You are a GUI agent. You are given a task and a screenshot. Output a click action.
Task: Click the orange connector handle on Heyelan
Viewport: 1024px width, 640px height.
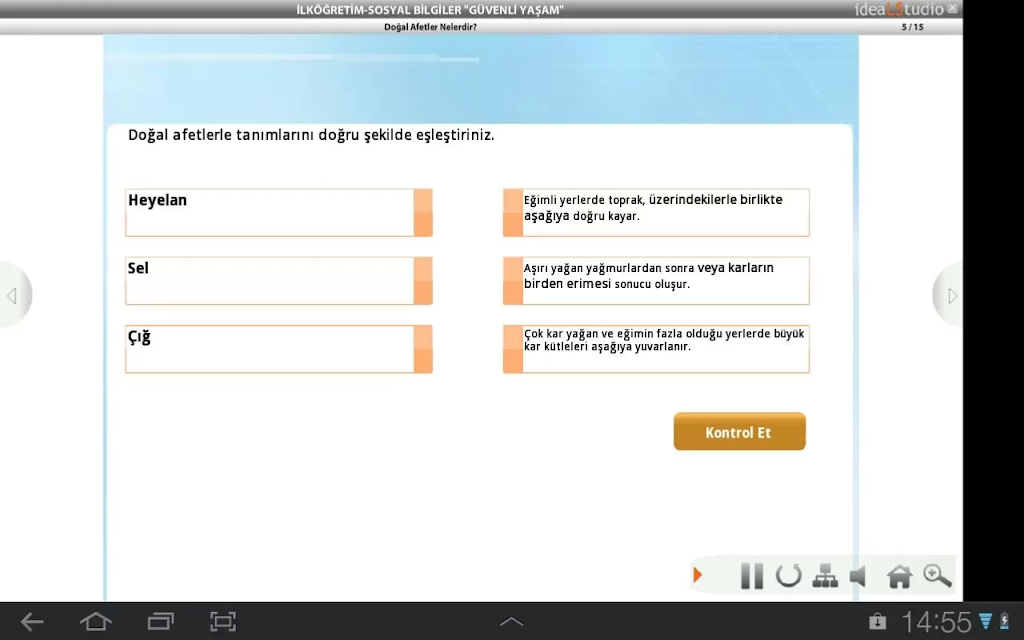(x=423, y=213)
